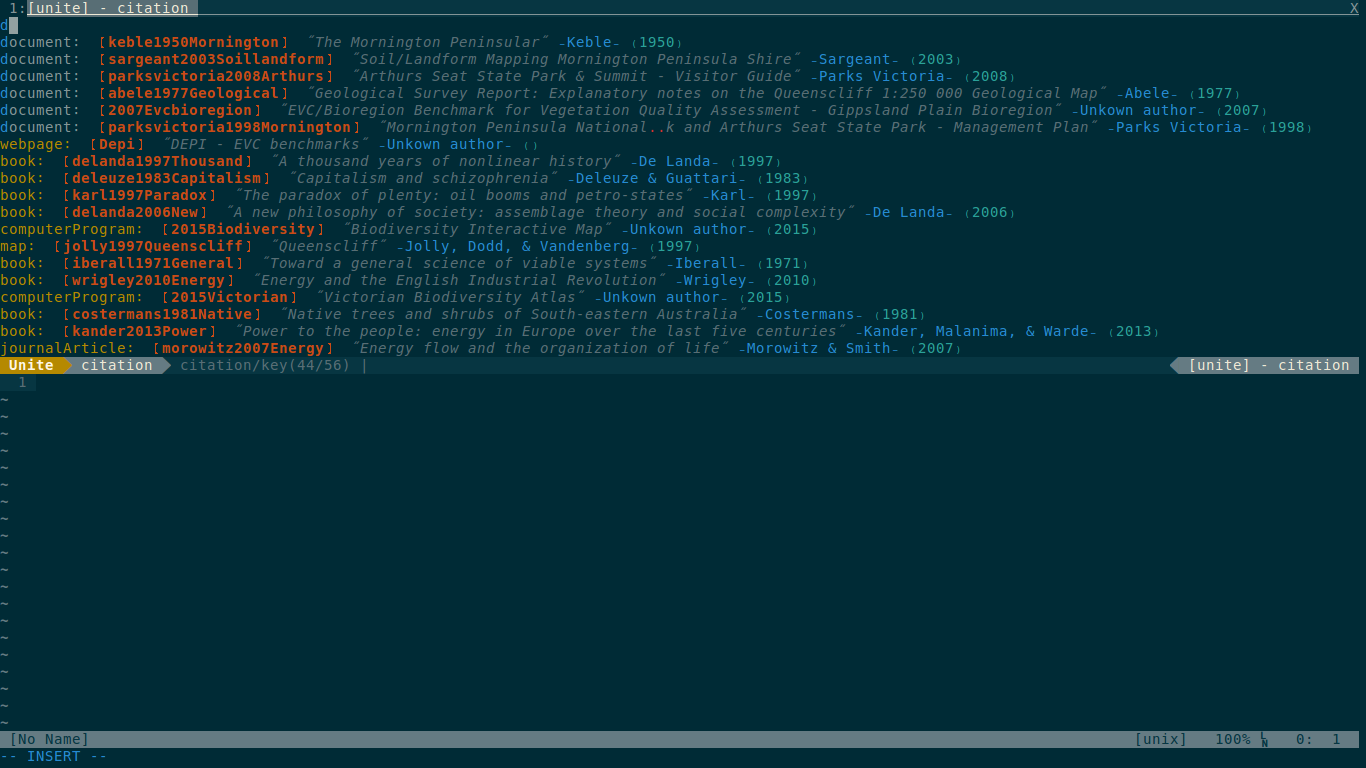Image resolution: width=1366 pixels, height=768 pixels.
Task: Select the Depi webpage citation key
Action: tap(117, 144)
